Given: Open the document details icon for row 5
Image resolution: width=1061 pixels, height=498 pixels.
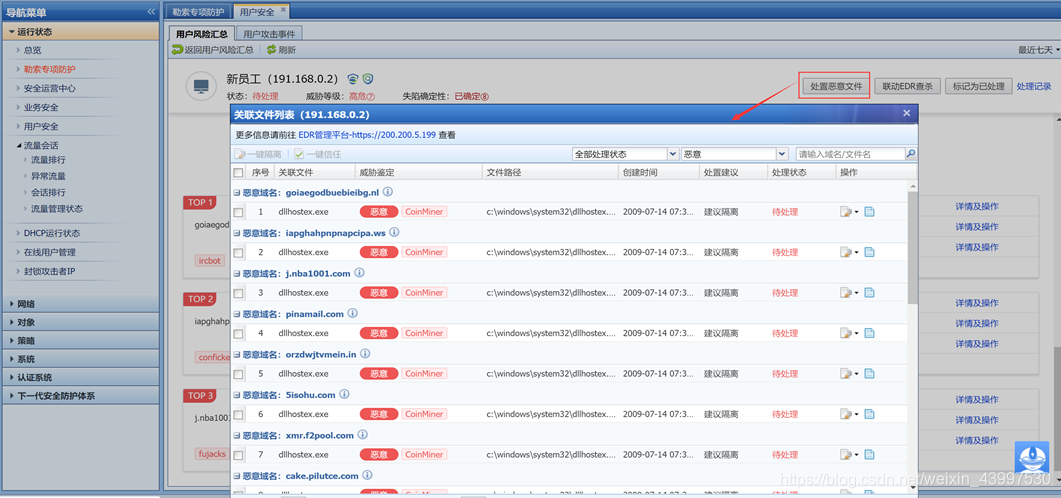Looking at the screenshot, I should tap(869, 374).
